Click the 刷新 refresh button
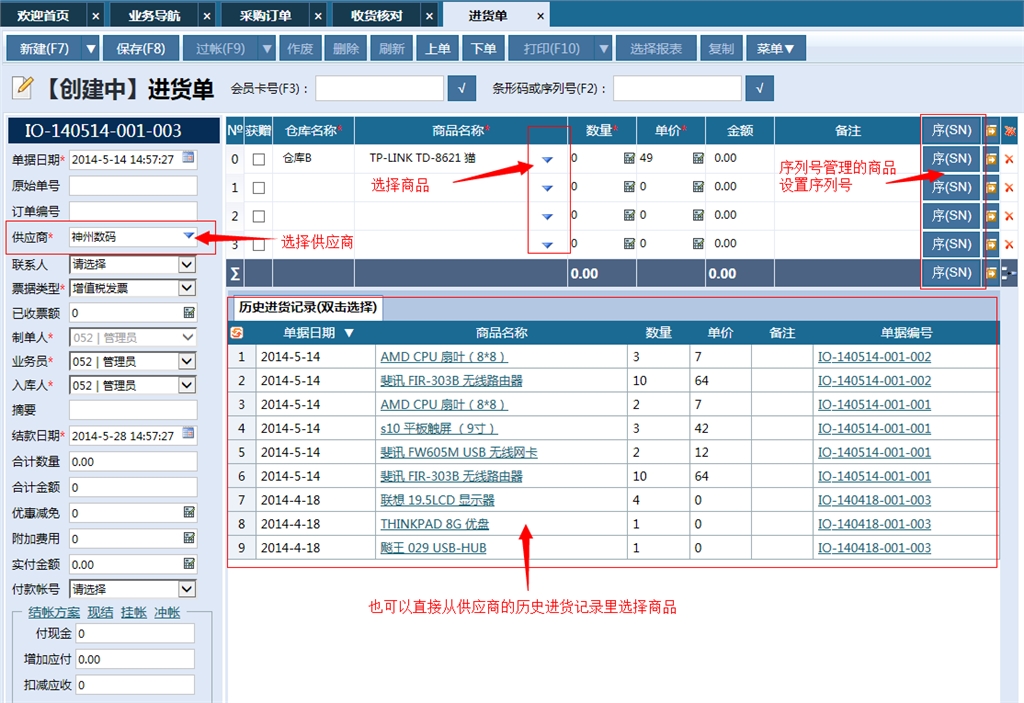The width and height of the screenshot is (1024, 703). pyautogui.click(x=391, y=48)
